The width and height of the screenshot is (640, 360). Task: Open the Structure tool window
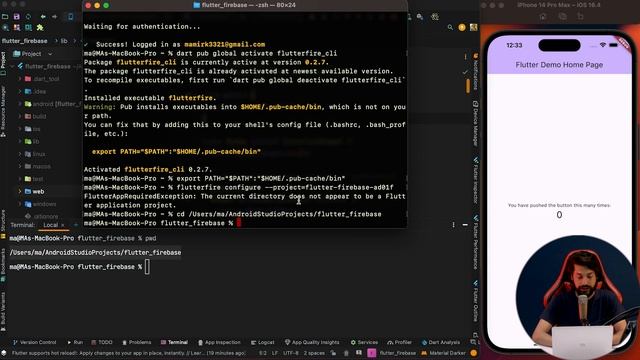pyautogui.click(x=3, y=224)
